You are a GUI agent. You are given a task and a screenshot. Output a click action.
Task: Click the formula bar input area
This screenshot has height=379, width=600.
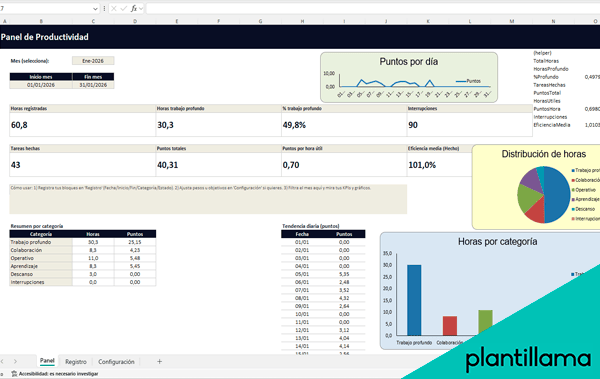click(x=373, y=8)
